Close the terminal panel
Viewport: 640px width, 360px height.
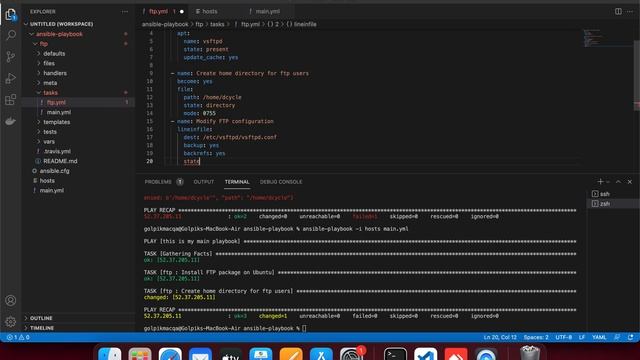pos(630,182)
